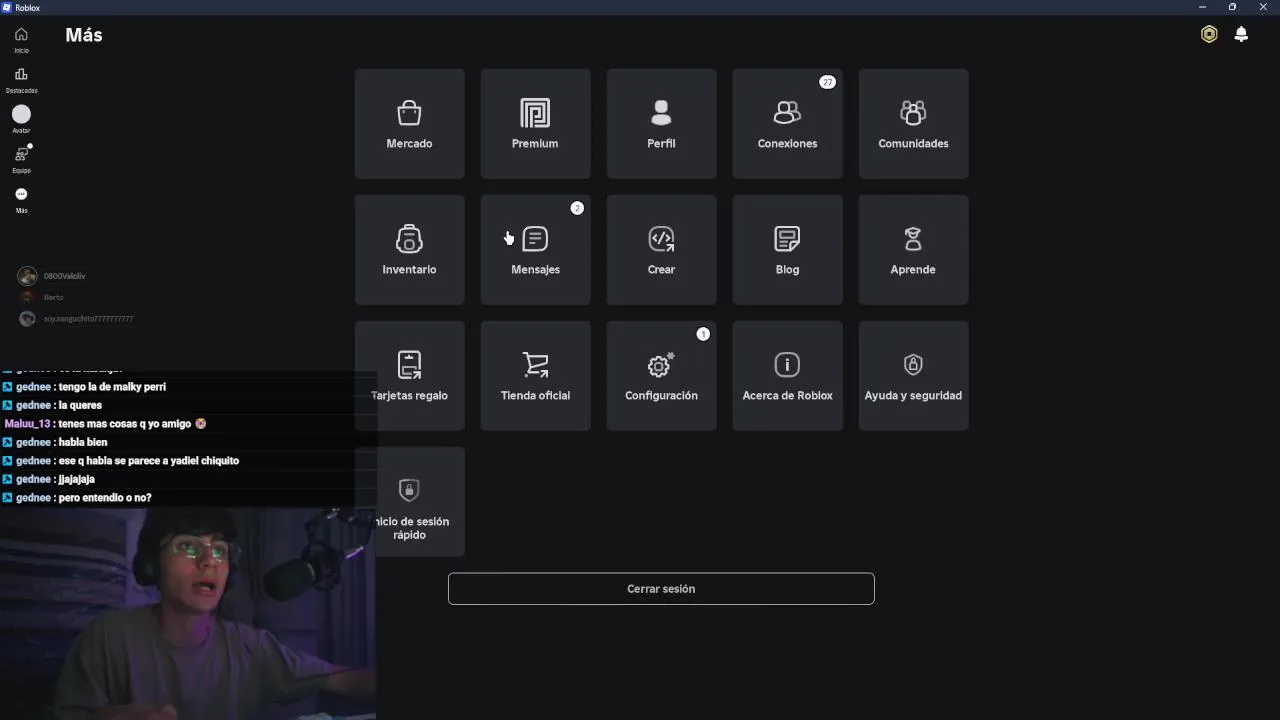Click the streamer webcam overlay

[x=188, y=614]
